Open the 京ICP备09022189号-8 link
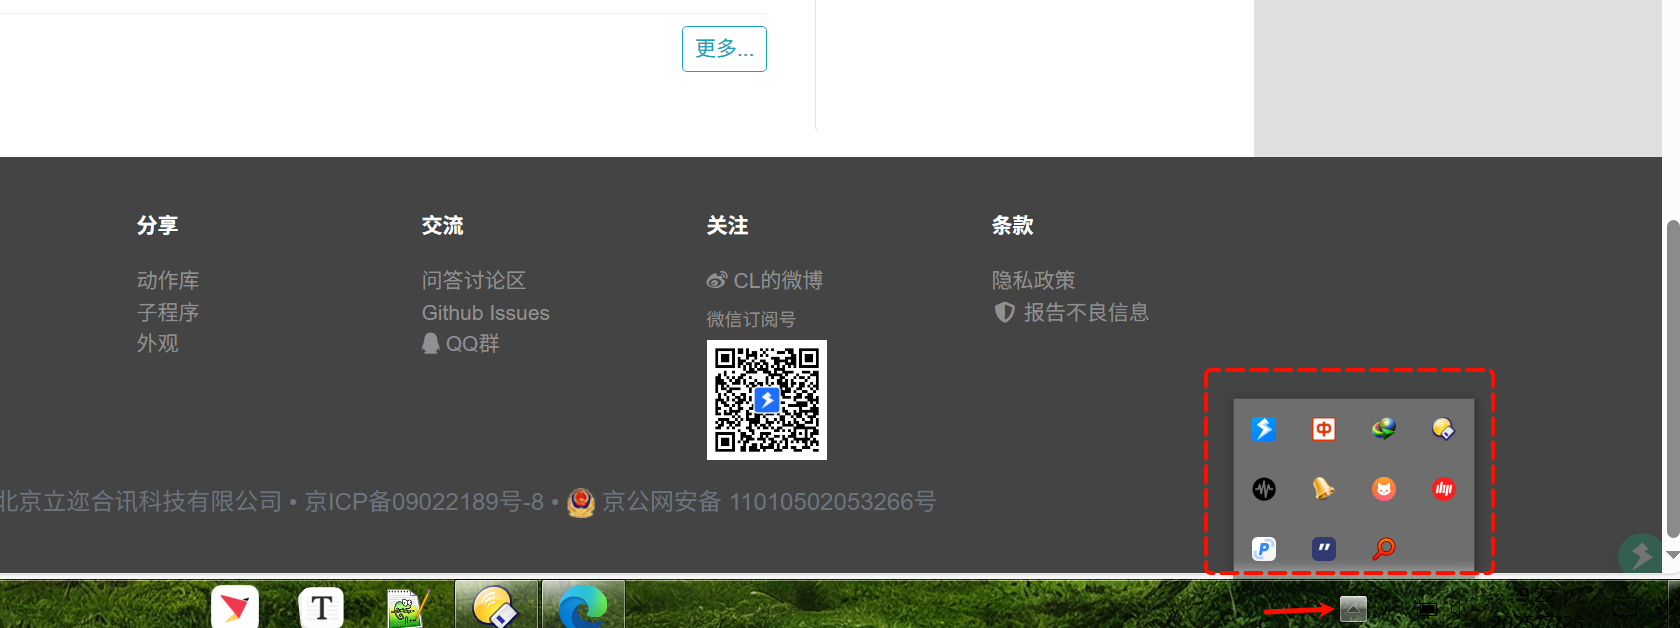 [424, 501]
